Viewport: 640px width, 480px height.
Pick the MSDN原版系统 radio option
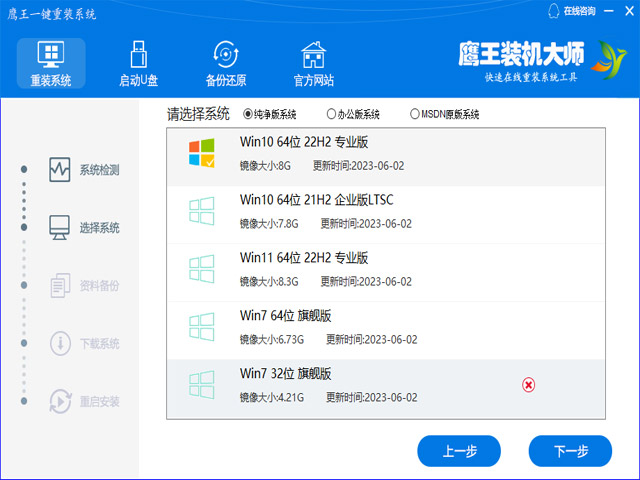[415, 114]
